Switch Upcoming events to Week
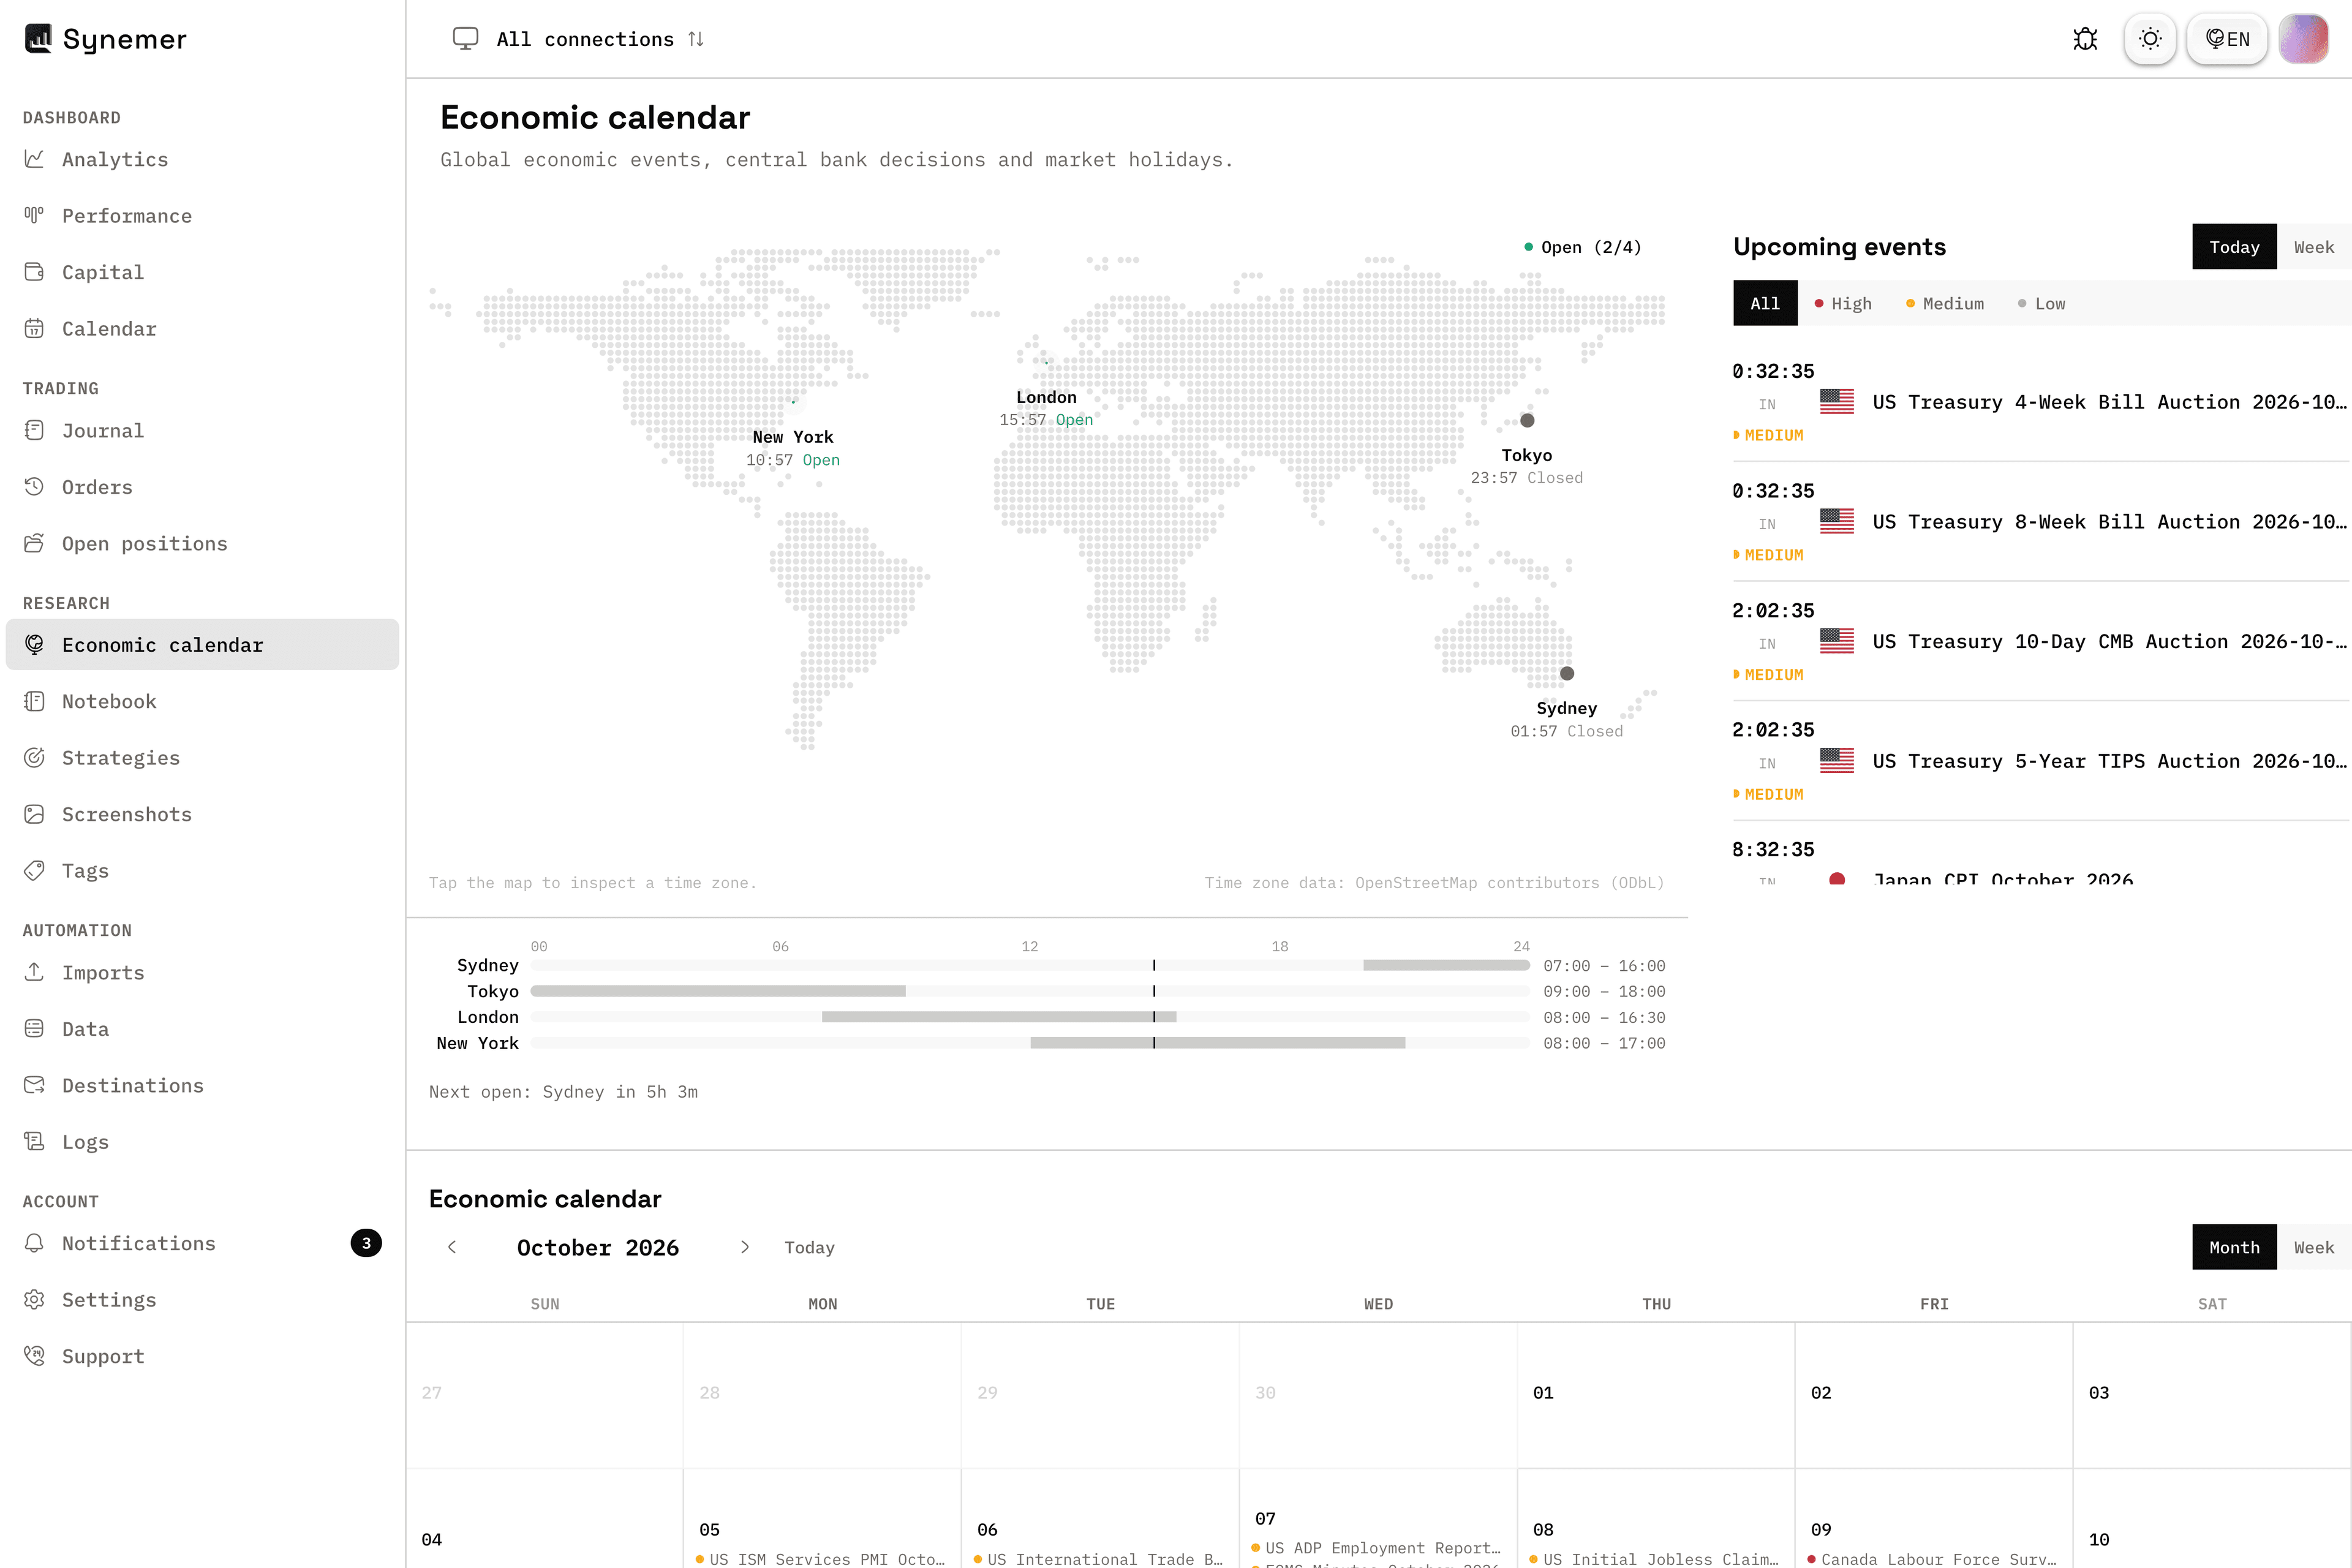This screenshot has width=2352, height=1568. point(2314,247)
